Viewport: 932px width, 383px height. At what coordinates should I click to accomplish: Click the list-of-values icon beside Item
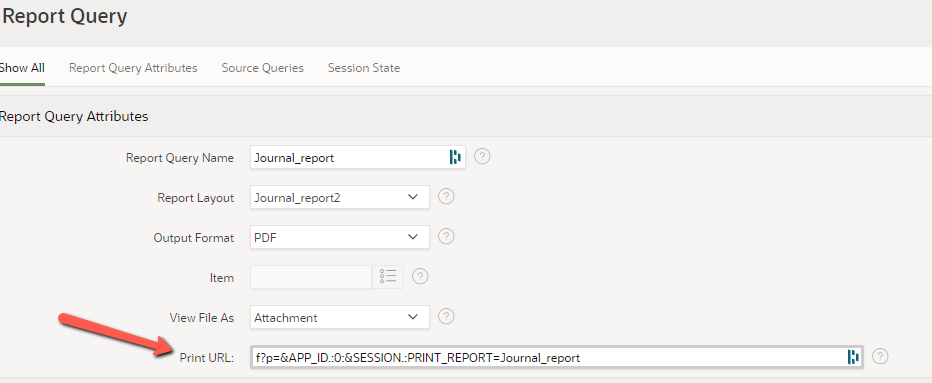pyautogui.click(x=388, y=277)
